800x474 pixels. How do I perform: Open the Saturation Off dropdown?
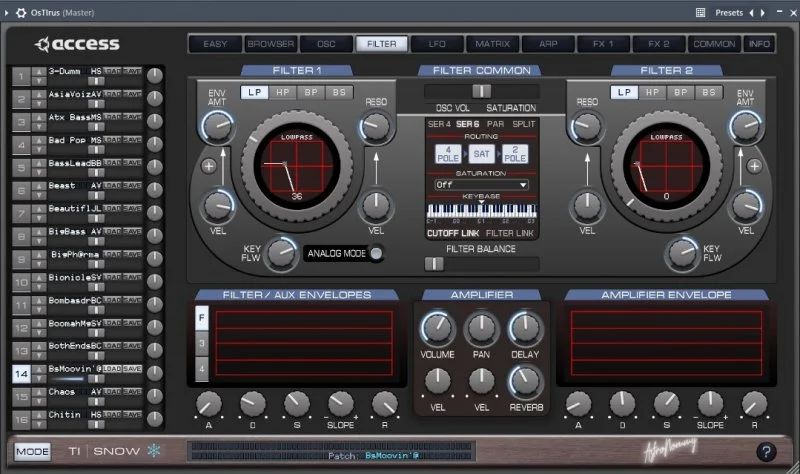click(481, 185)
